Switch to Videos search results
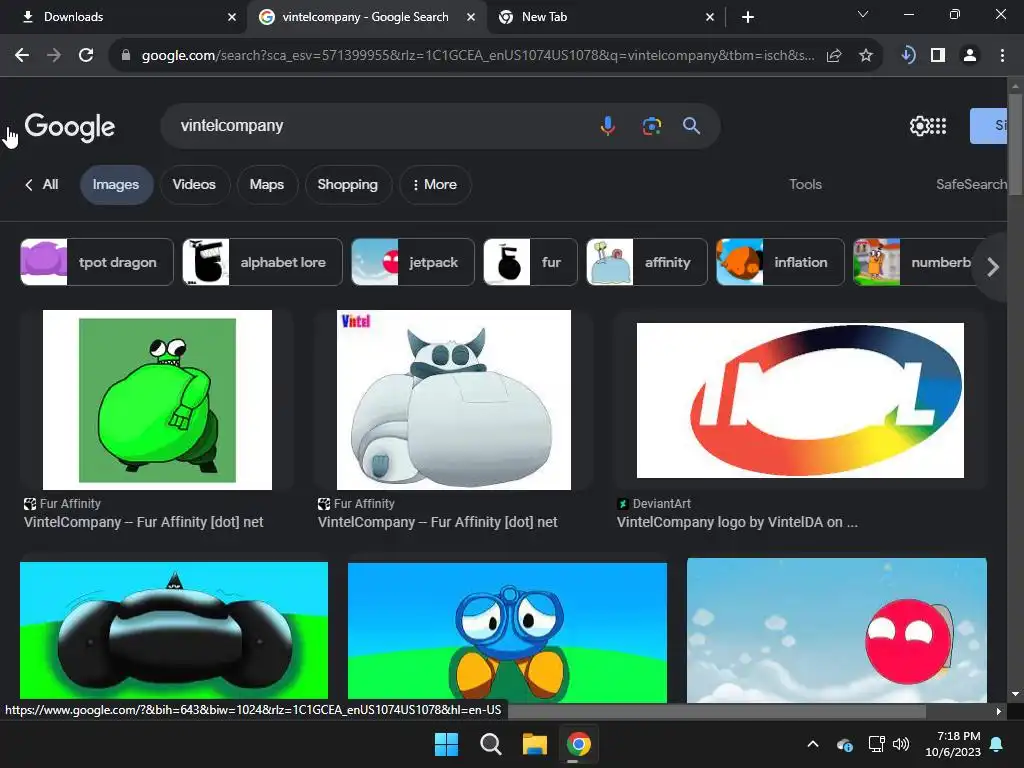1024x768 pixels. [194, 185]
